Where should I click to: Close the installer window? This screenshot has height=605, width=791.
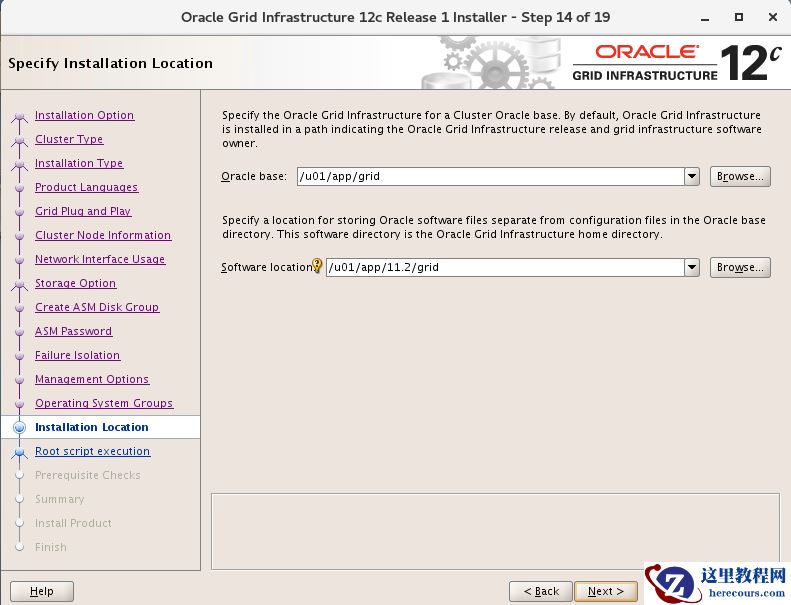click(772, 17)
